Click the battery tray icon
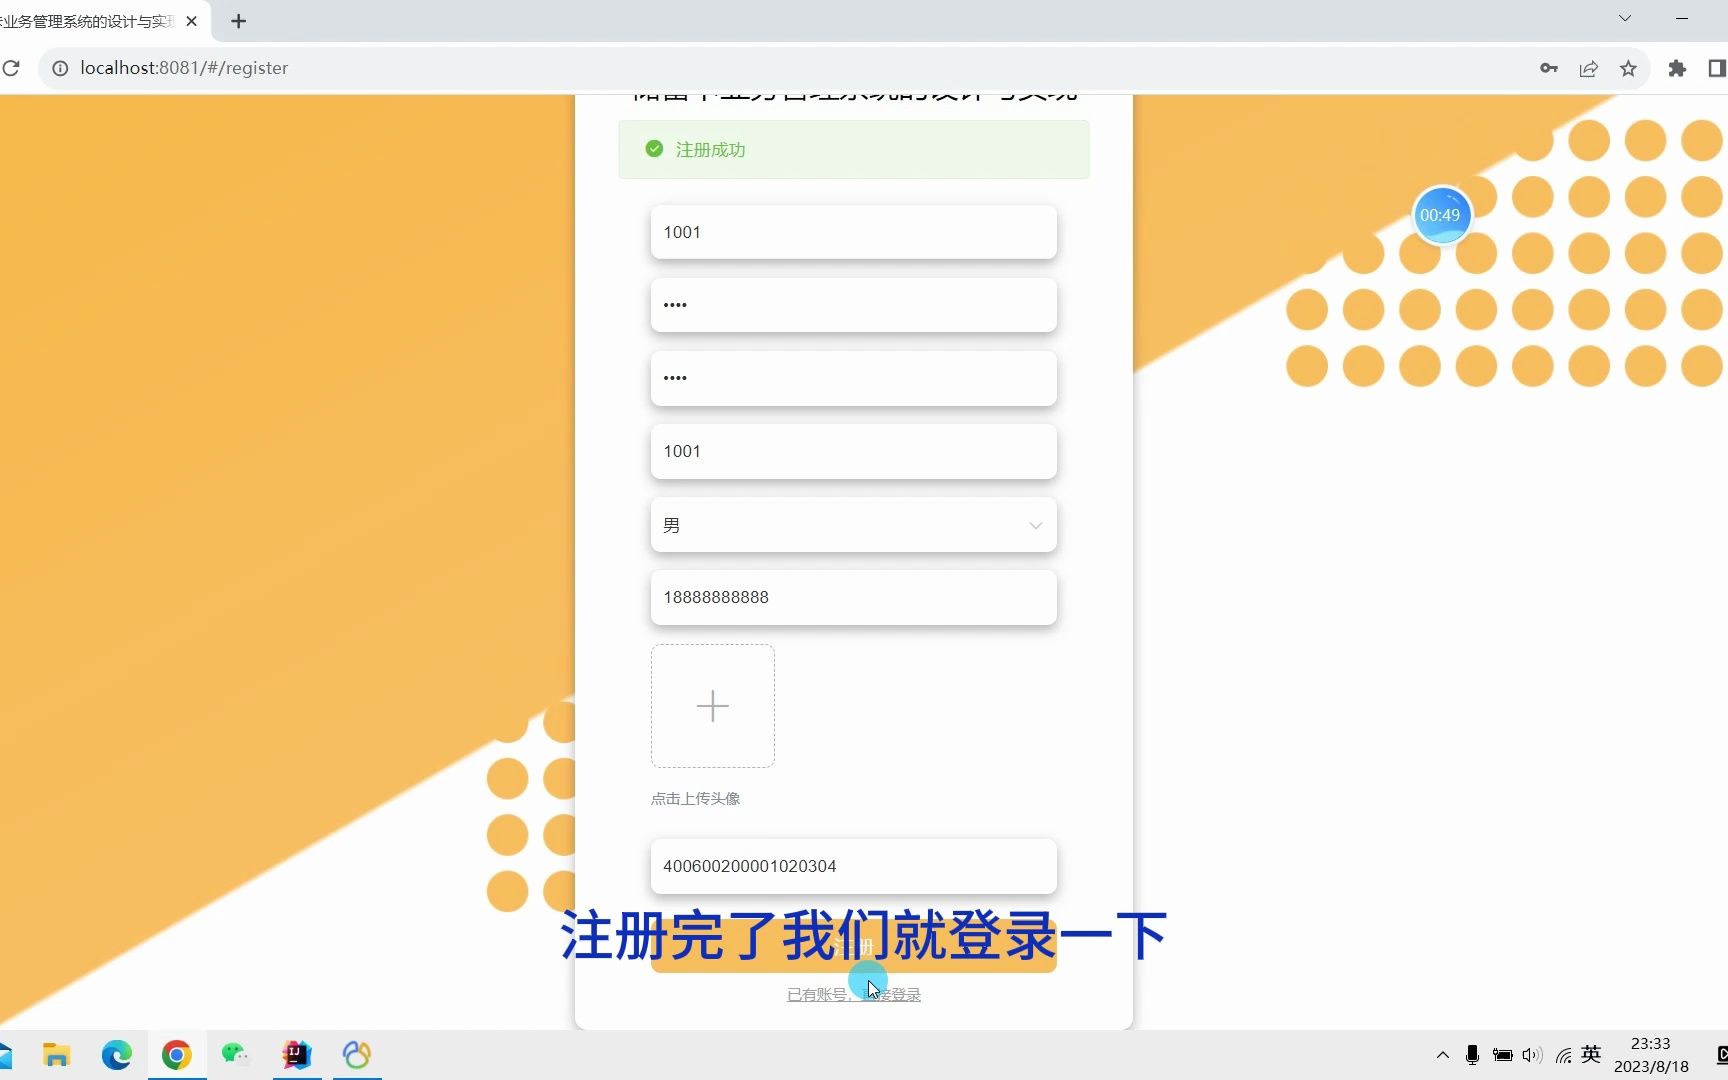Viewport: 1728px width, 1080px height. click(x=1502, y=1055)
